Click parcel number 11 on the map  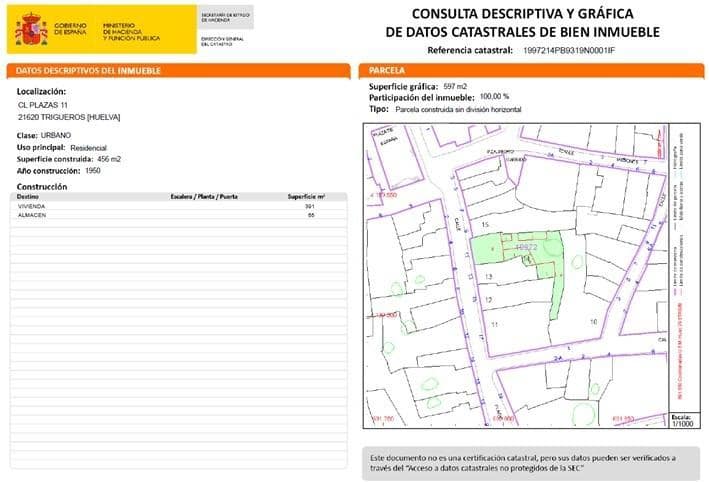[x=493, y=325]
